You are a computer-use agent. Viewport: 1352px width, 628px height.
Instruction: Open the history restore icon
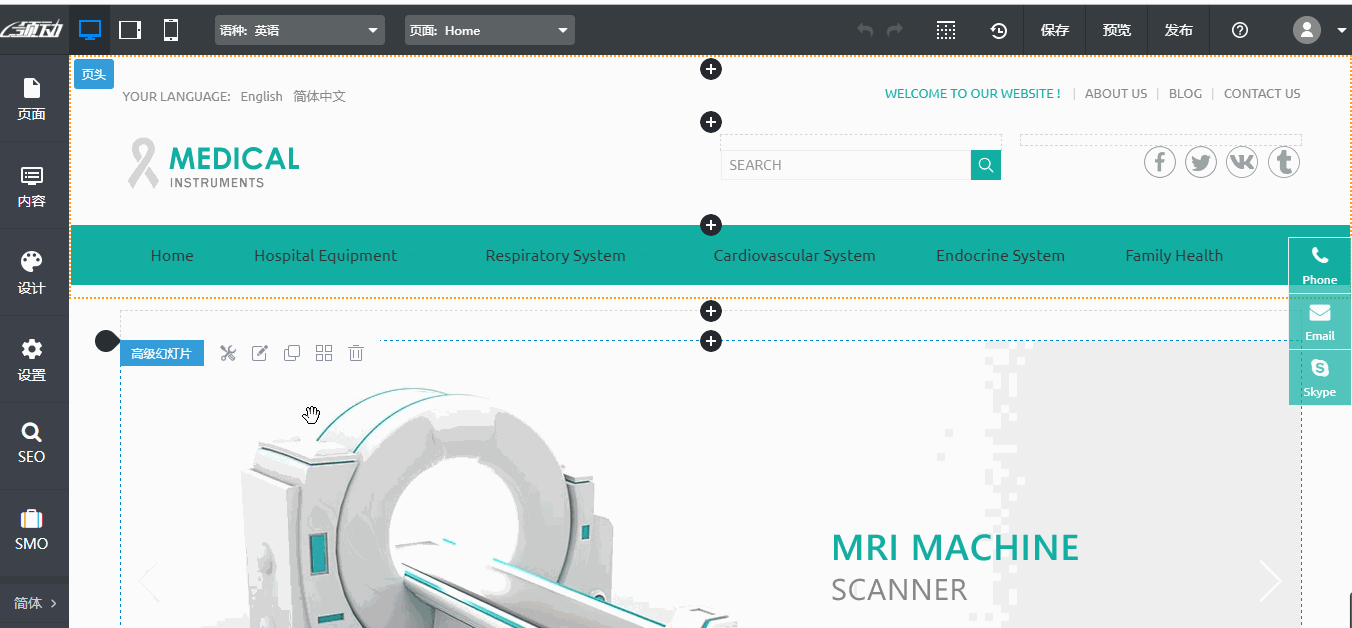(x=998, y=30)
